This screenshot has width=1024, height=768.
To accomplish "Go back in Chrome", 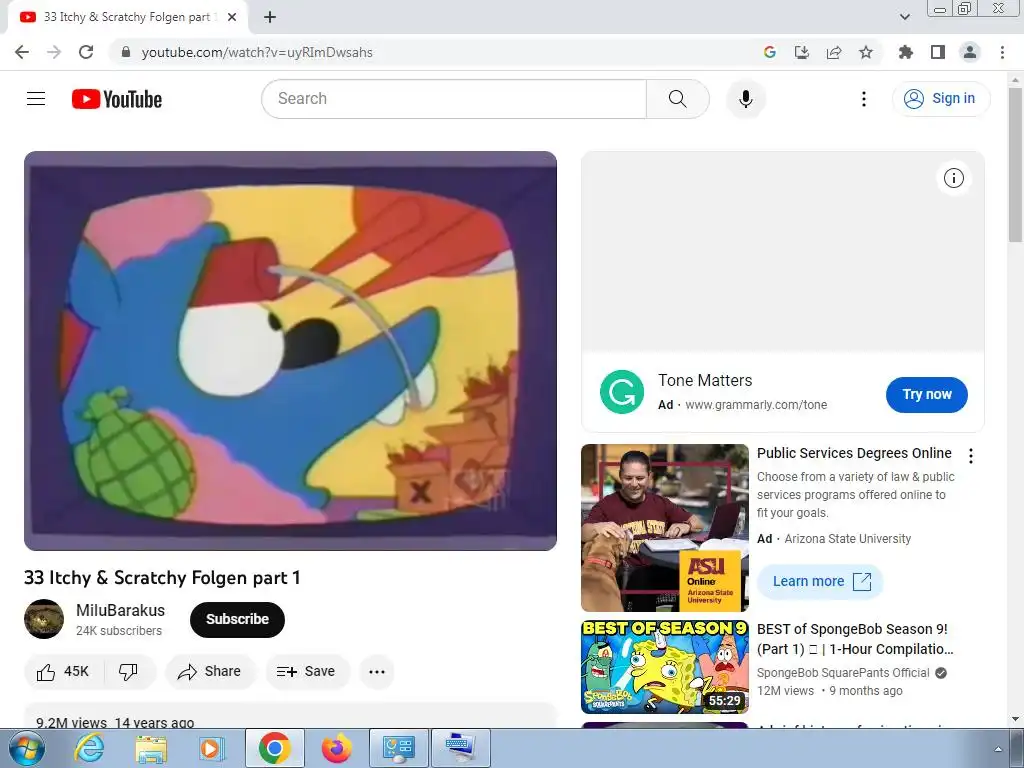I will coord(22,52).
